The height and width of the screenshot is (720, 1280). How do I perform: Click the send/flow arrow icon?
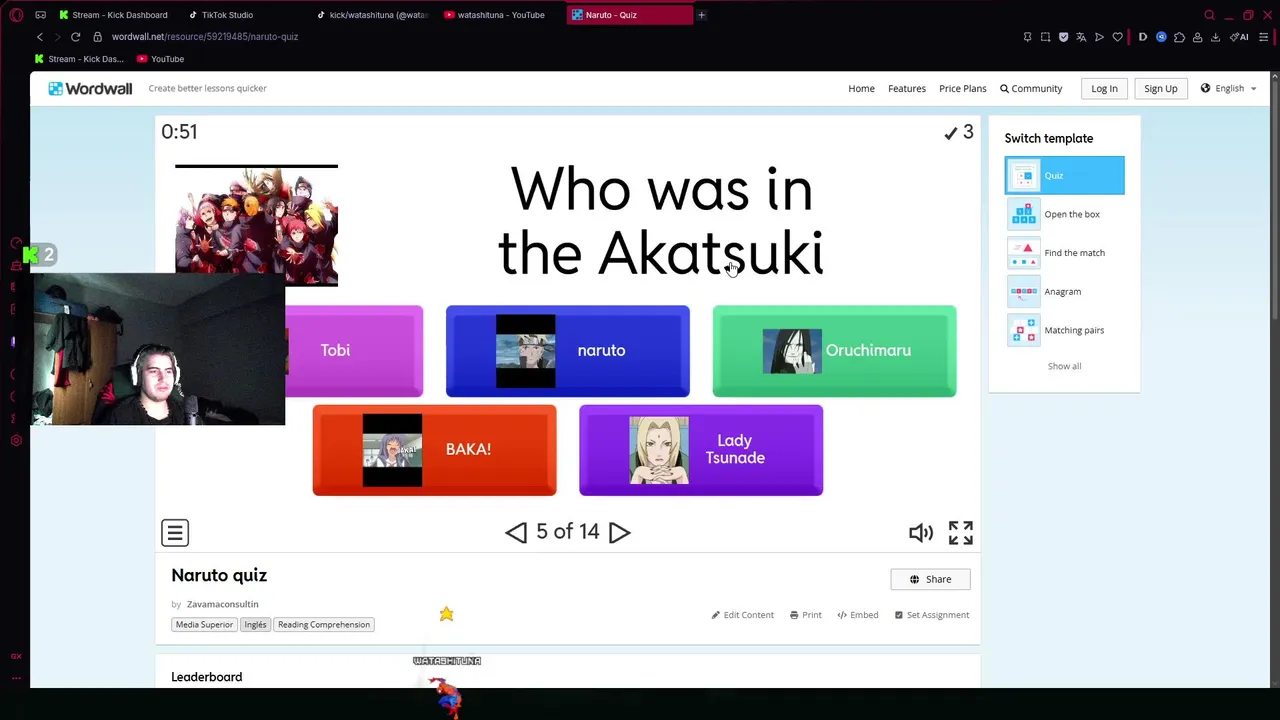point(1099,37)
